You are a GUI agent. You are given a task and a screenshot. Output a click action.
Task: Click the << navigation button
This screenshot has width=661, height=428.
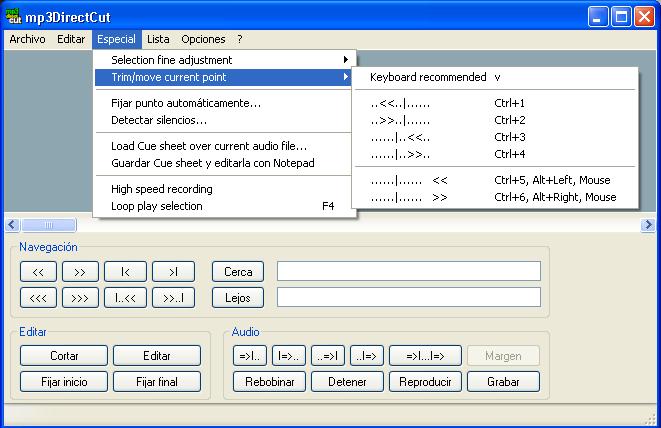click(x=38, y=272)
